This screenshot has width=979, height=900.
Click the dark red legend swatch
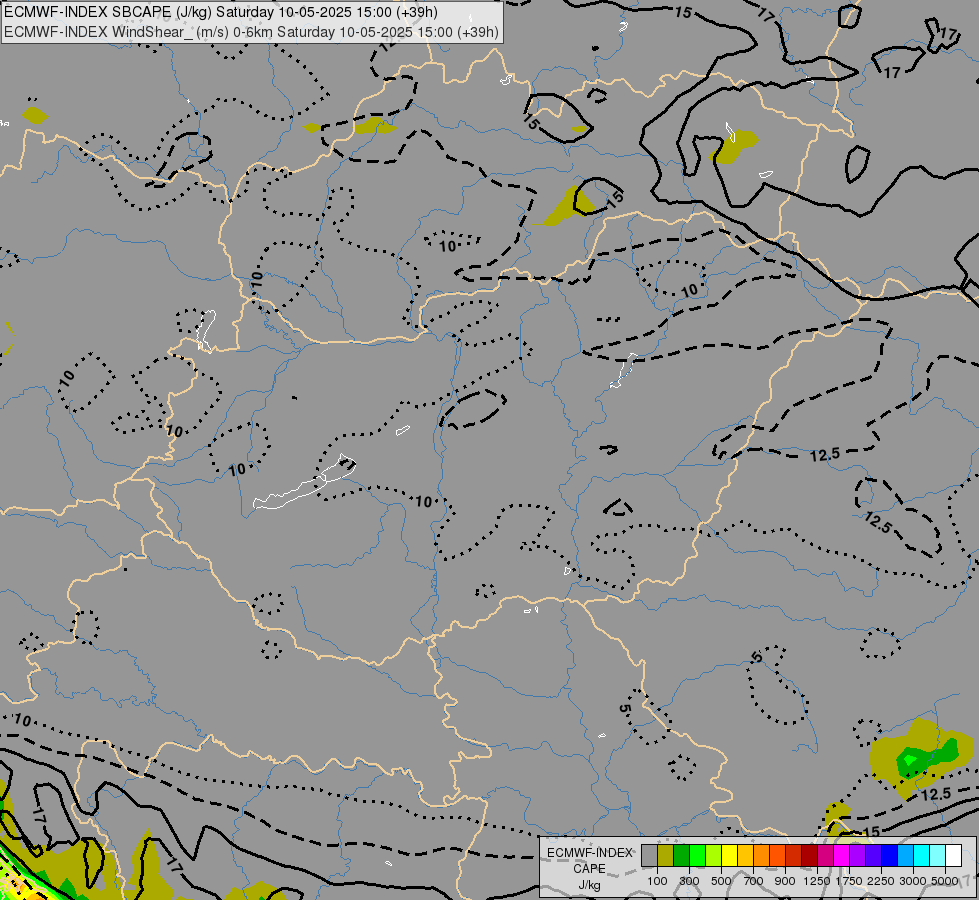tap(809, 855)
